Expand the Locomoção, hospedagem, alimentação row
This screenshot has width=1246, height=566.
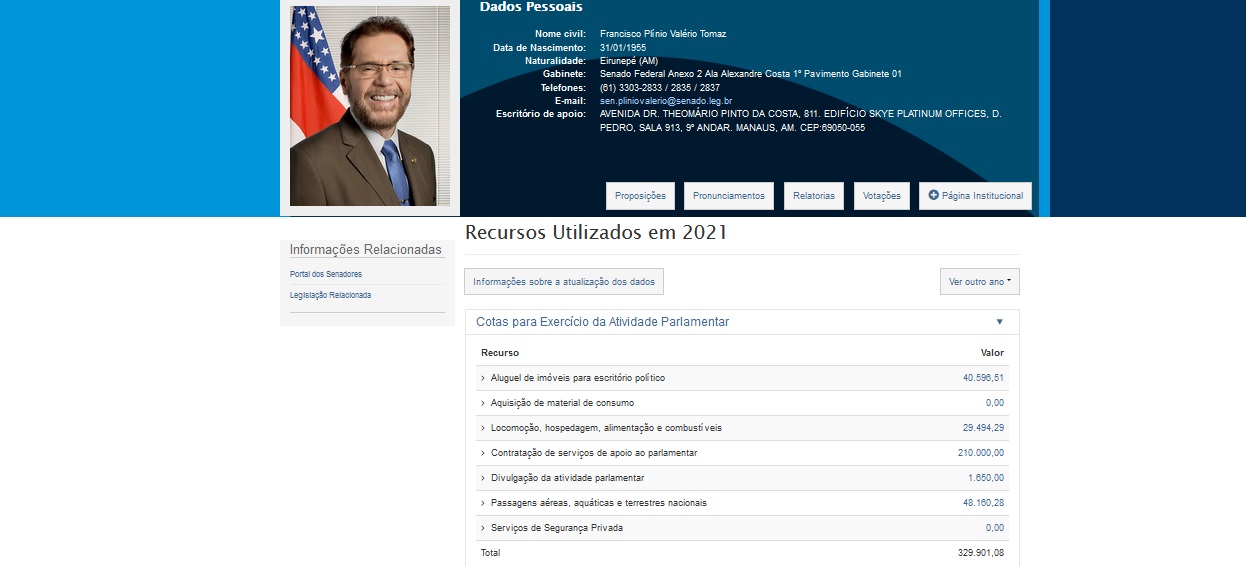483,428
